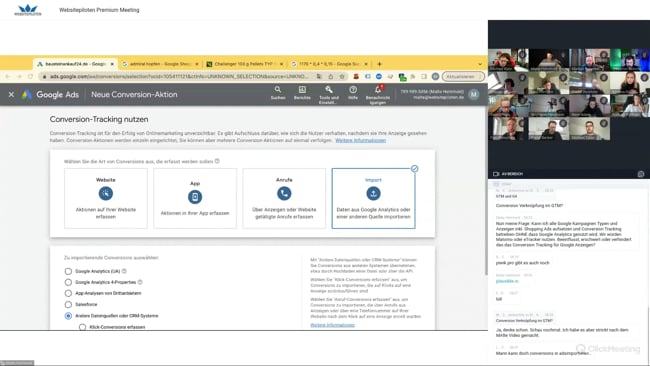Screen dimensions: 650x366
Task: Choose the Anrufe conversion type card
Action: (284, 198)
